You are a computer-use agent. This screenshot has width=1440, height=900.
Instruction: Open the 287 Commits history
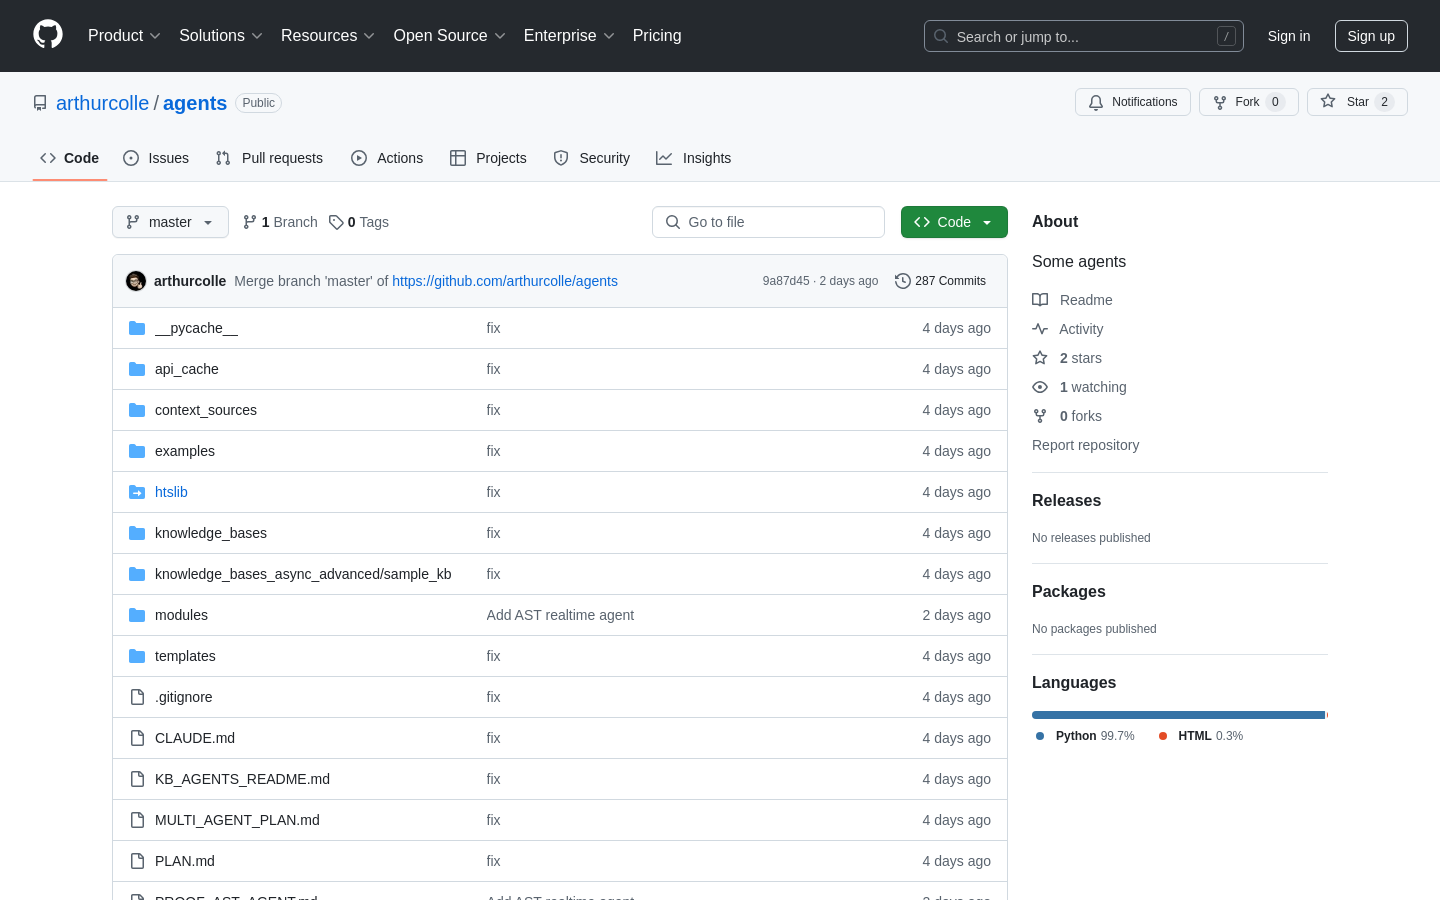point(940,281)
